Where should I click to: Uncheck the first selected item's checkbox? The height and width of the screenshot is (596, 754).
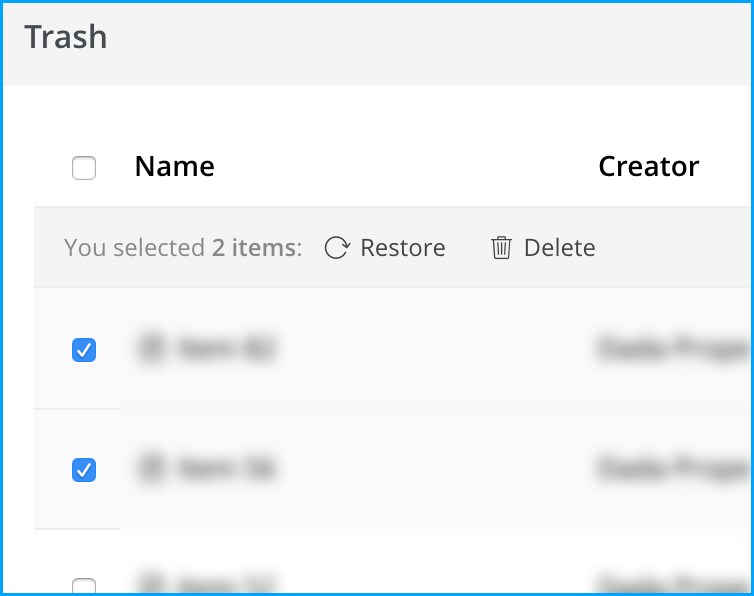84,350
